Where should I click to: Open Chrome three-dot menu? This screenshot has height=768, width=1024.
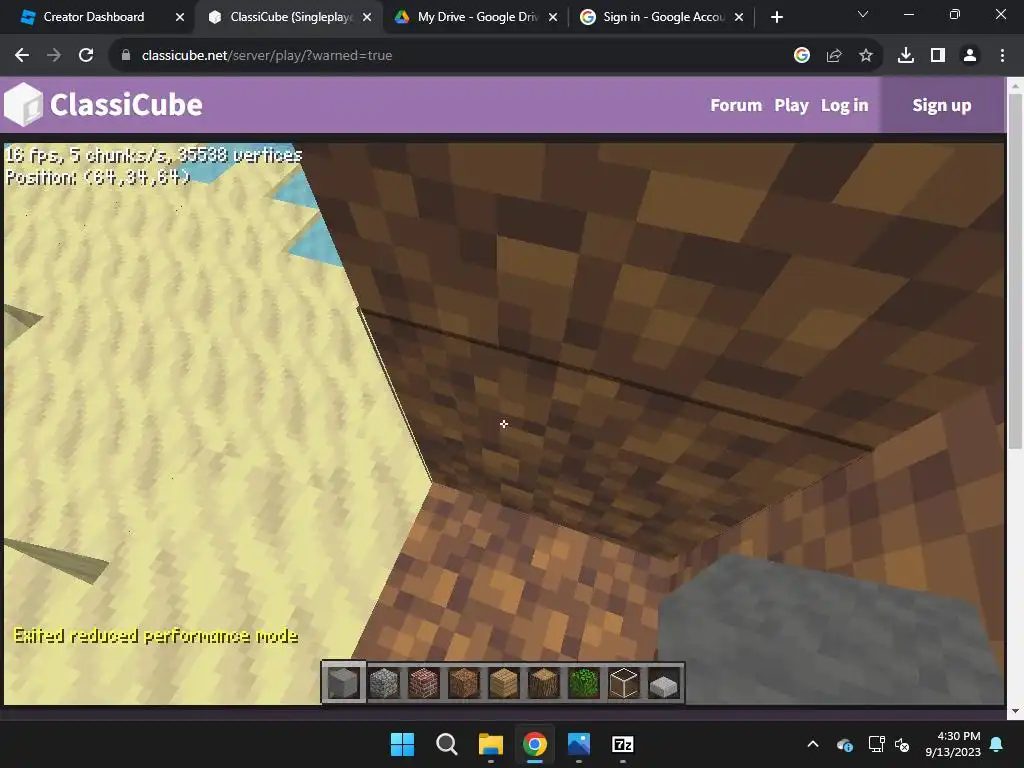pos(1002,56)
